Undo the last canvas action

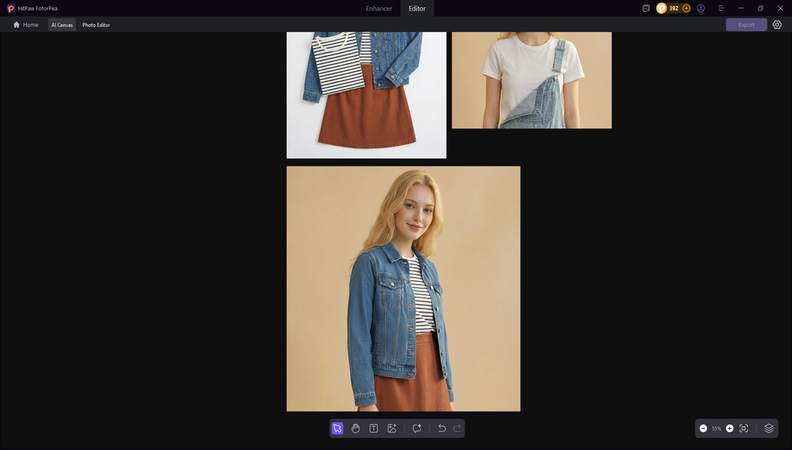pos(441,428)
